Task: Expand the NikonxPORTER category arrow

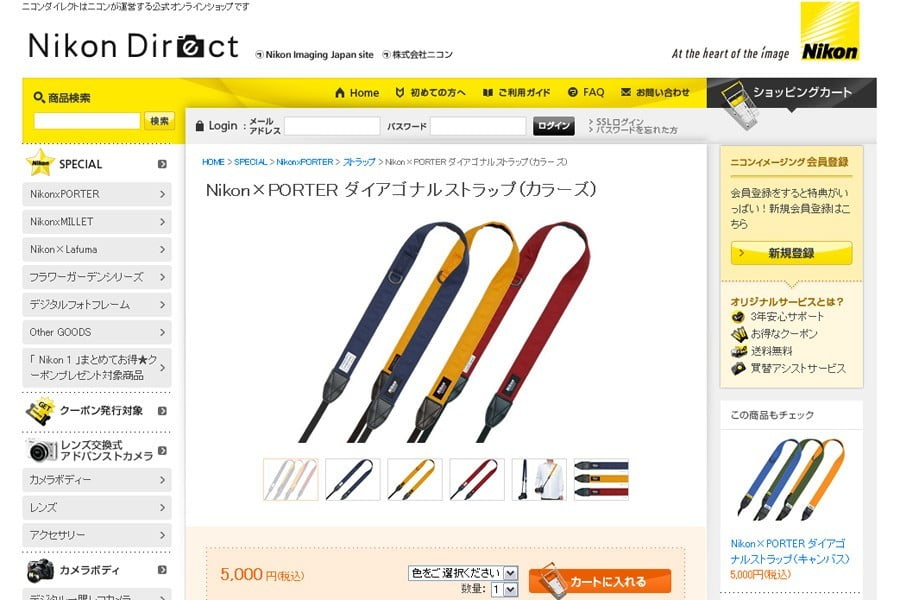Action: (162, 194)
